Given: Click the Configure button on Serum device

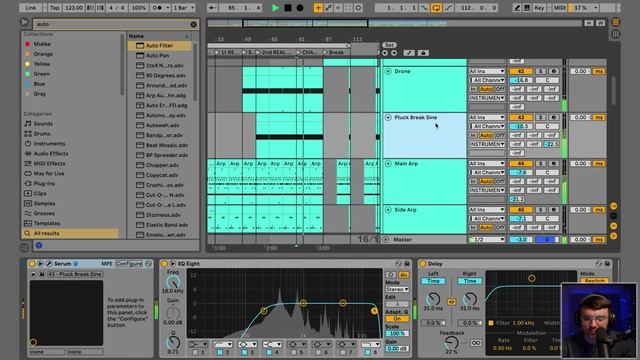Looking at the screenshot, I should [x=129, y=264].
